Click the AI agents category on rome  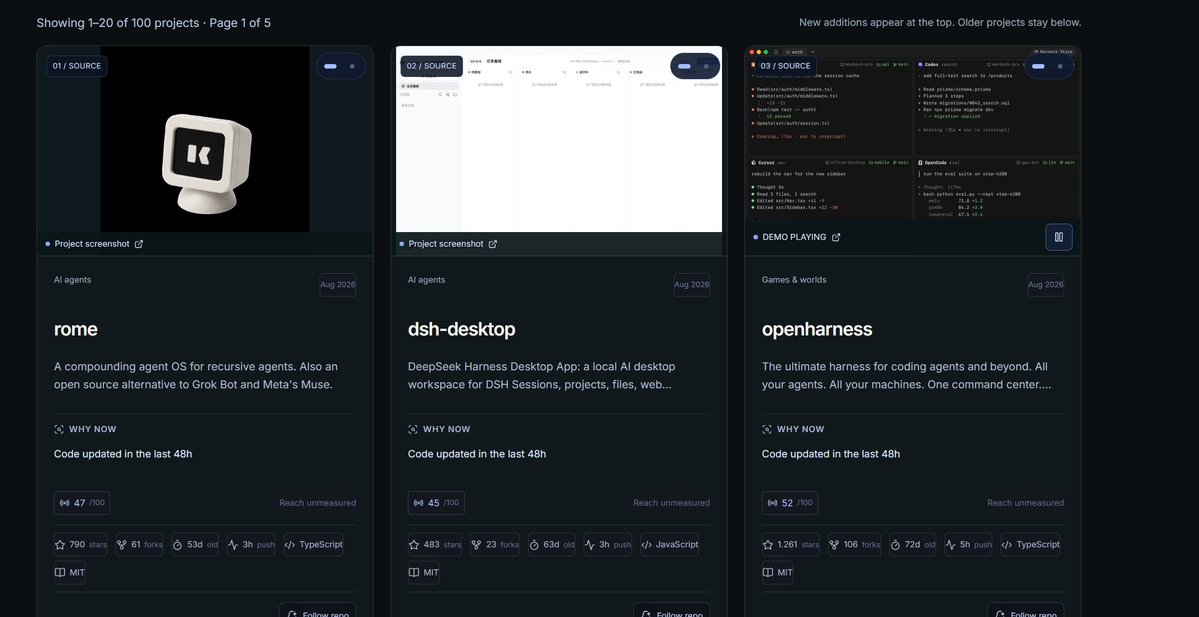pyautogui.click(x=73, y=280)
